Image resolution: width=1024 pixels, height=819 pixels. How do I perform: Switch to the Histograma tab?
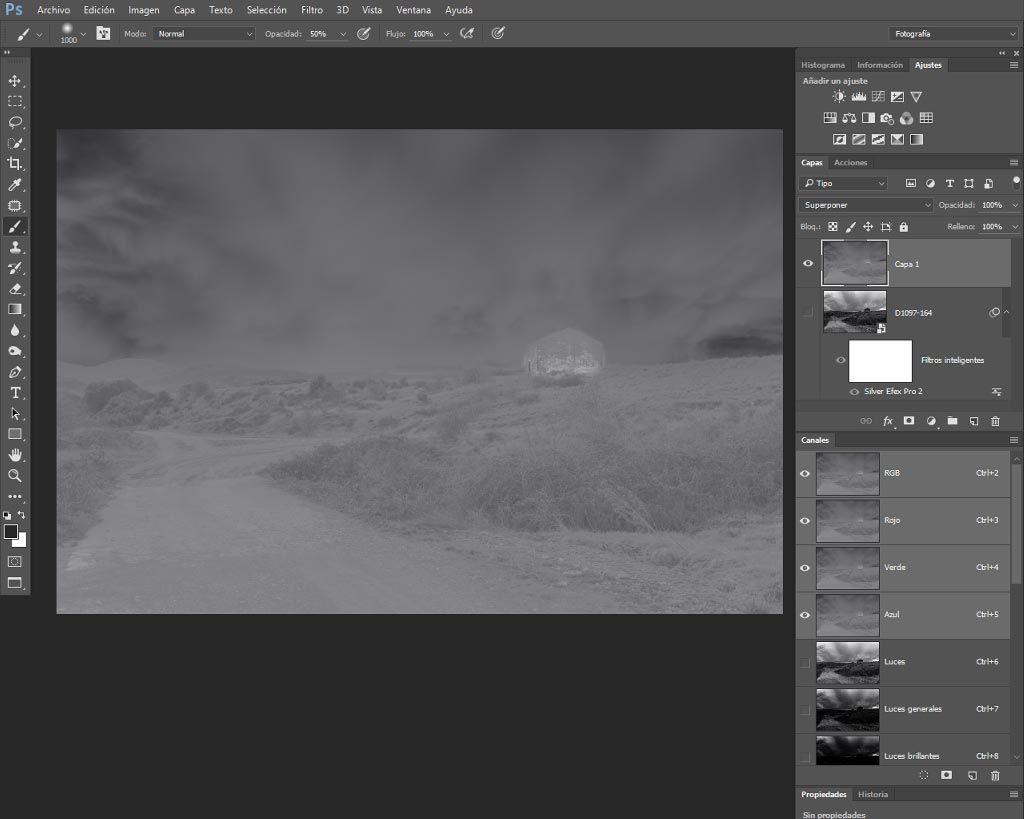pyautogui.click(x=823, y=65)
